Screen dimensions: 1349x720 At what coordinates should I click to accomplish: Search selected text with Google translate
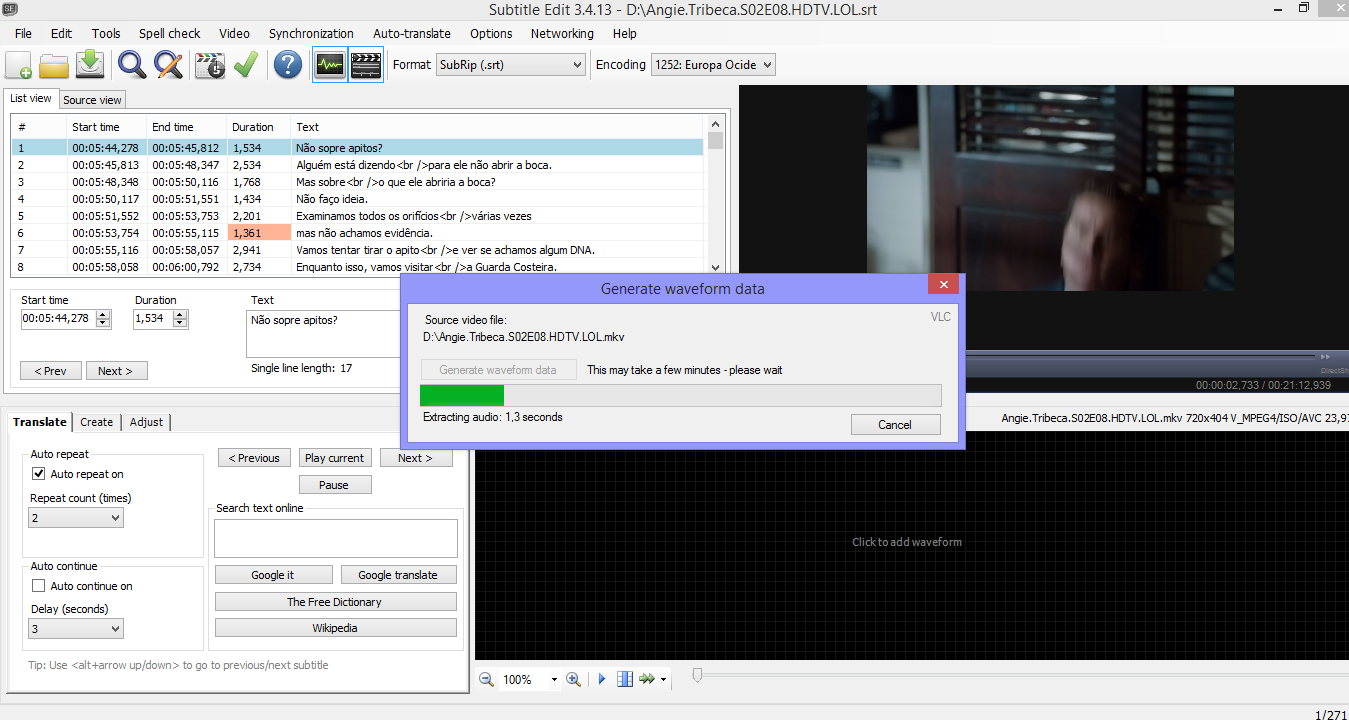(x=398, y=574)
